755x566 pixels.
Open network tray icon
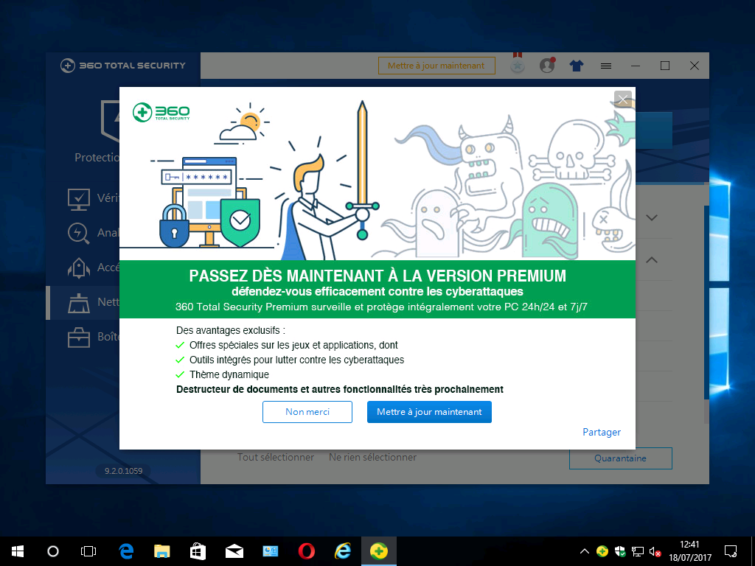(x=638, y=552)
